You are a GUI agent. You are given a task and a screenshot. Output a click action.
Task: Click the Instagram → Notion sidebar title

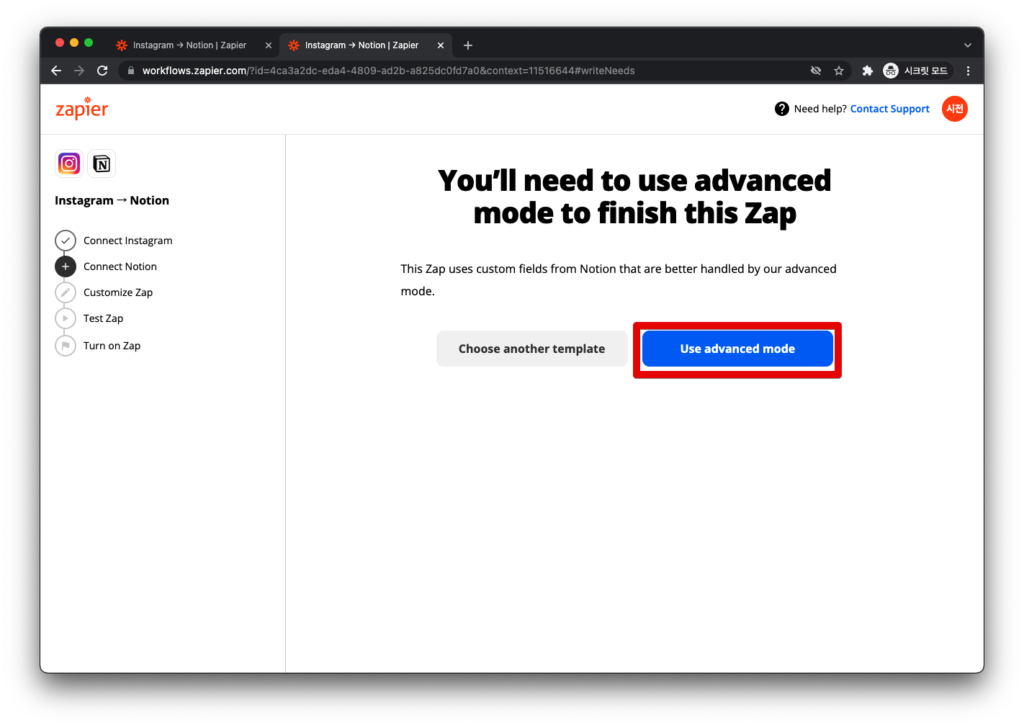(x=112, y=200)
